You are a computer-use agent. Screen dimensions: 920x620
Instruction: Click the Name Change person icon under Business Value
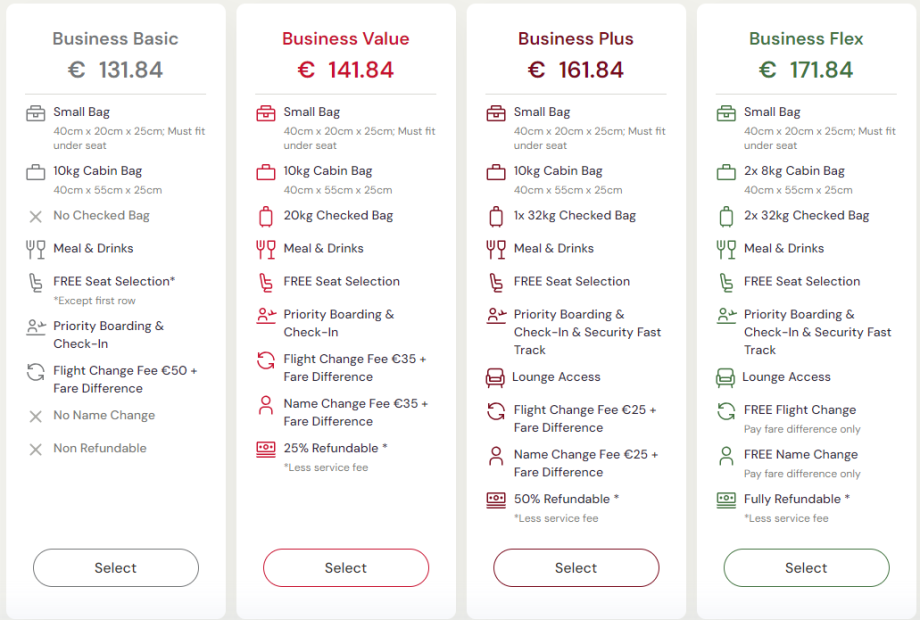pos(268,405)
